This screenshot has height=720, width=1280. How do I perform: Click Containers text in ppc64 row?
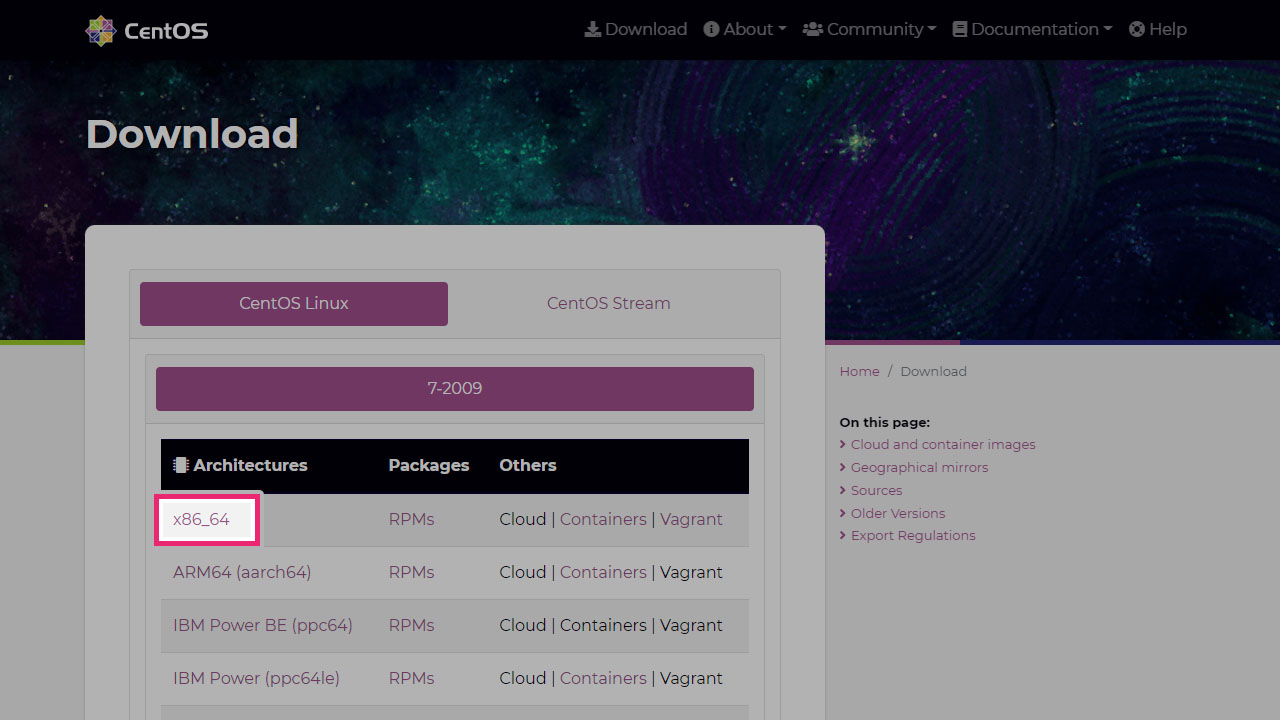pyautogui.click(x=603, y=625)
